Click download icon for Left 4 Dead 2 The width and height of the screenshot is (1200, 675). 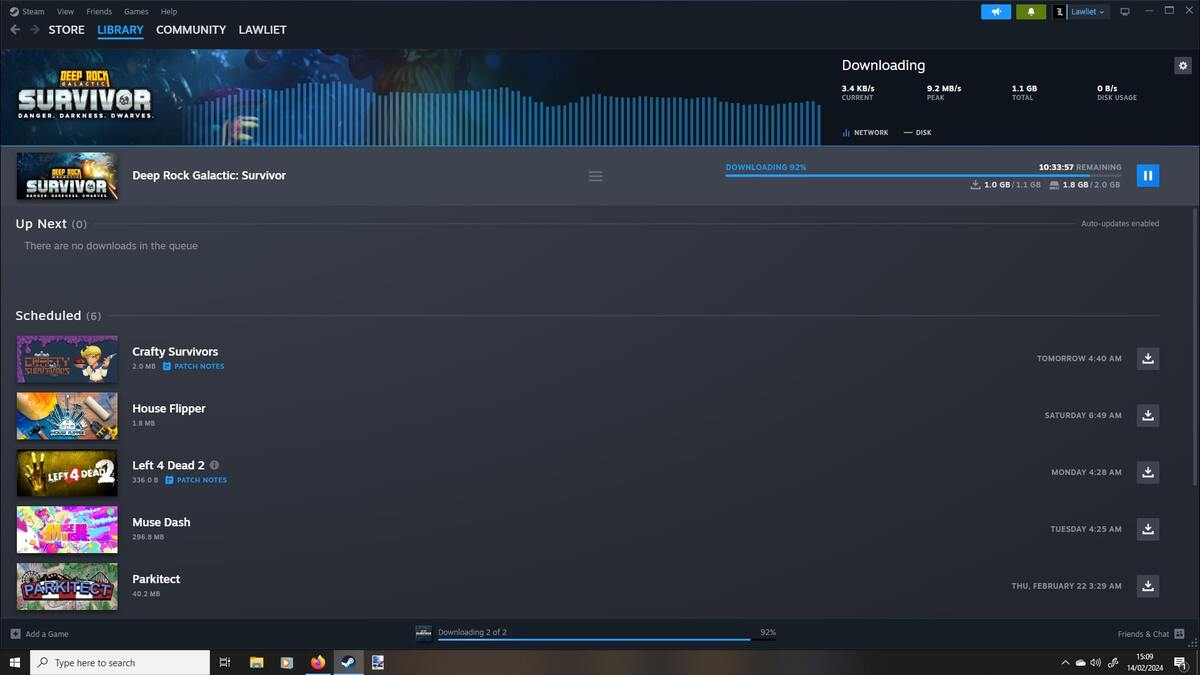point(1148,472)
